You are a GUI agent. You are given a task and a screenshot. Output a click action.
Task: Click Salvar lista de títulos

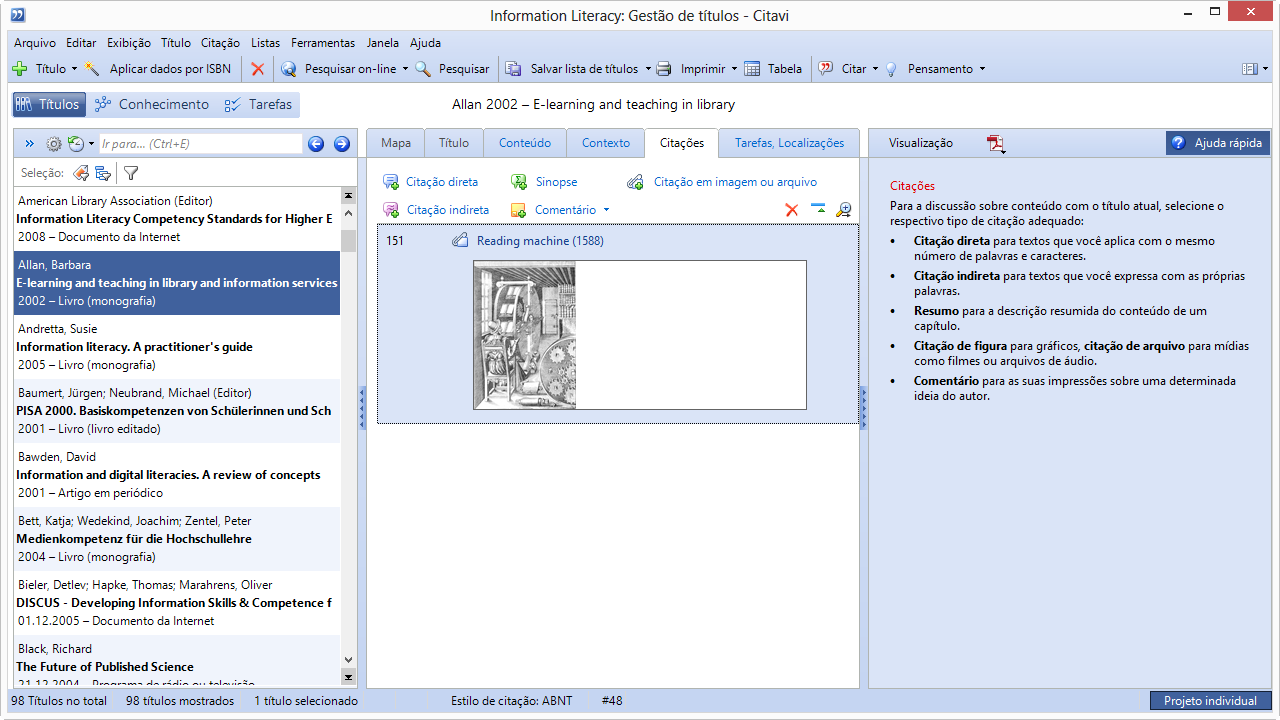(572, 69)
